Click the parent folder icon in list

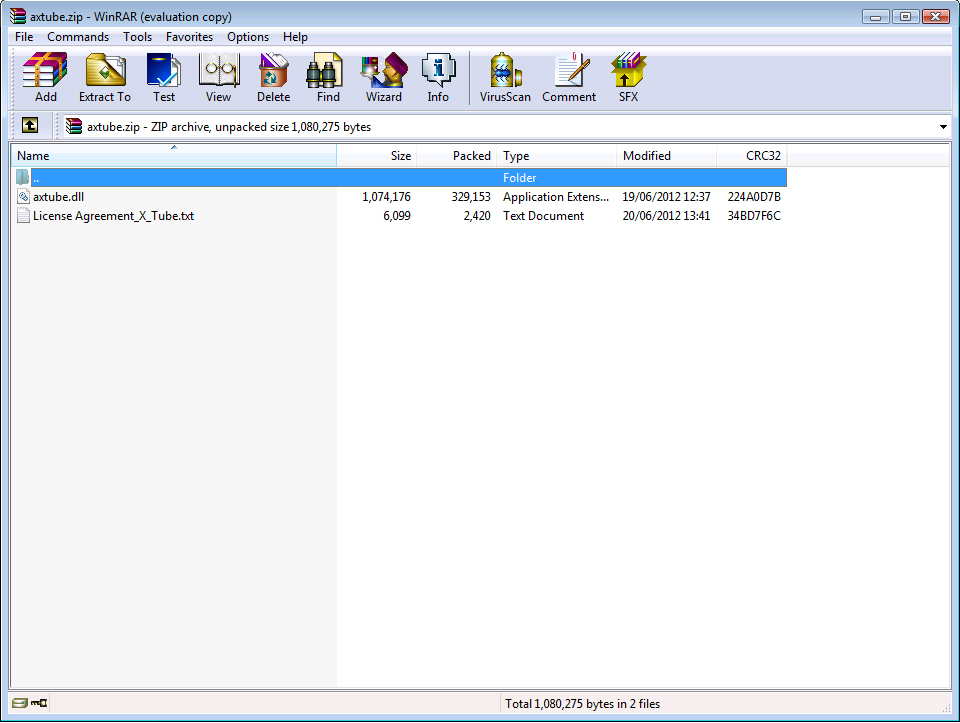point(23,177)
